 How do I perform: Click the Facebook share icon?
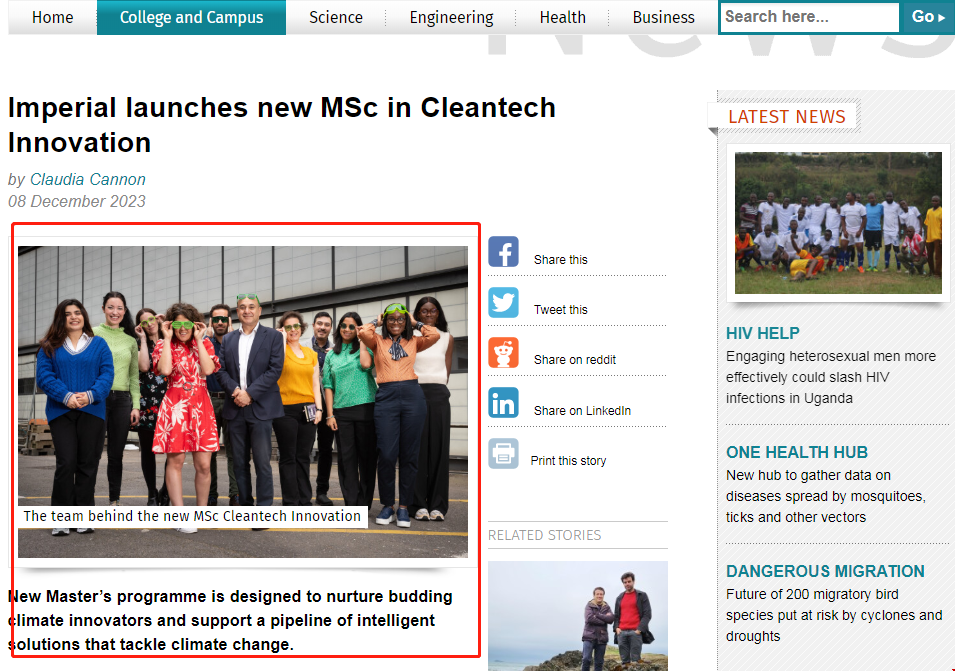click(x=503, y=252)
